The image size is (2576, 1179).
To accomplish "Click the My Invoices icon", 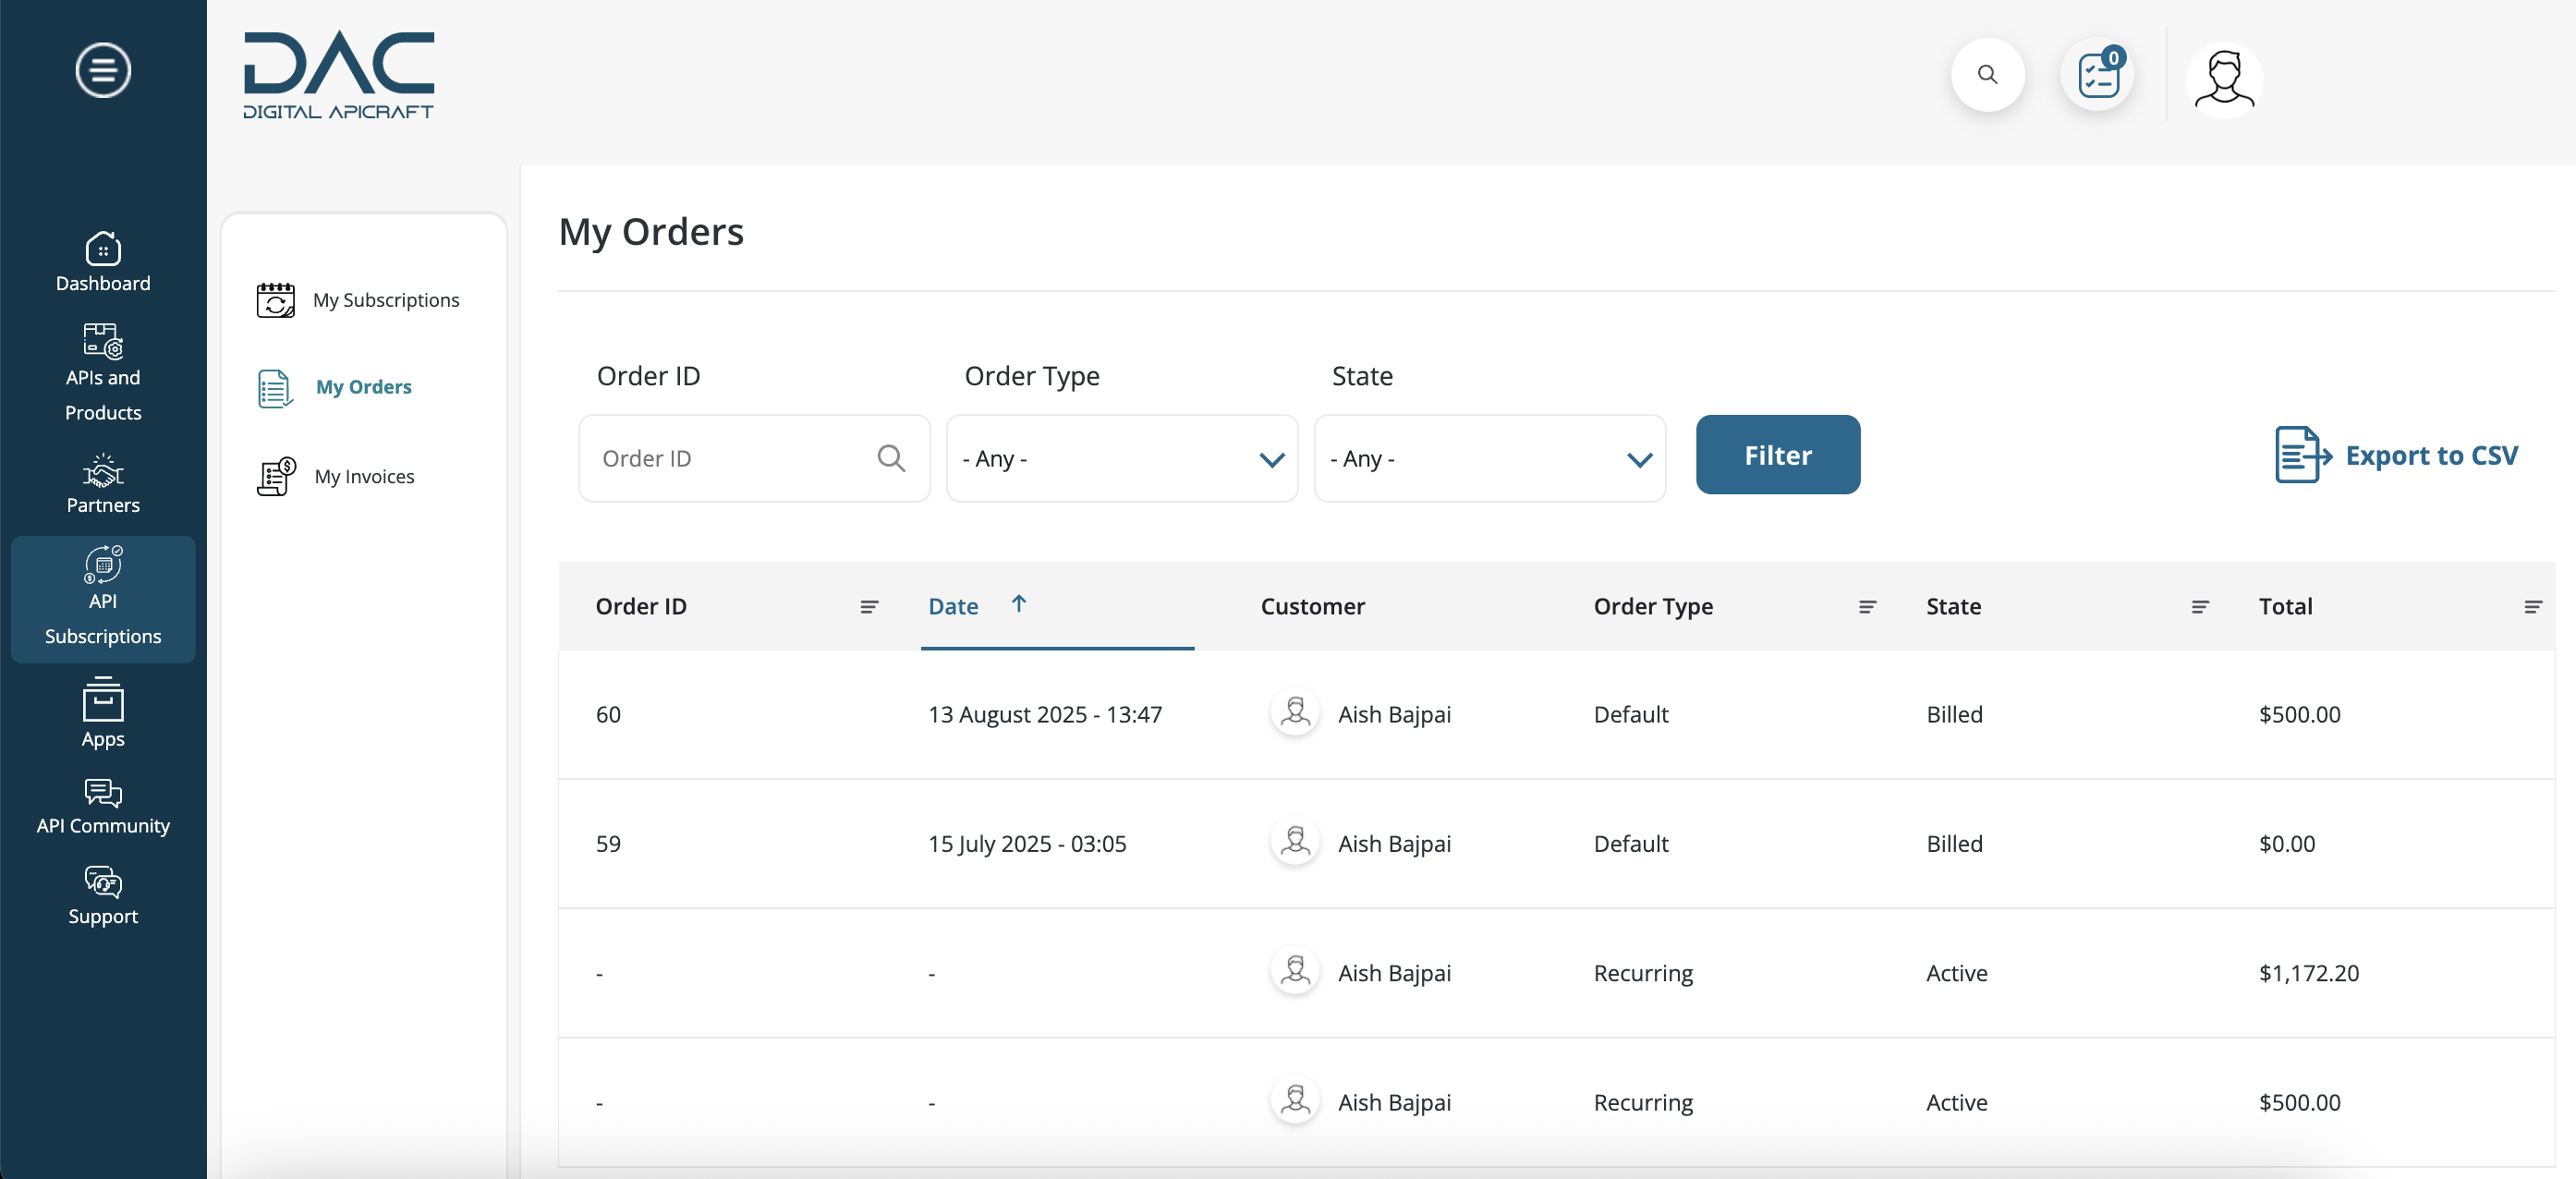I will click(x=276, y=476).
